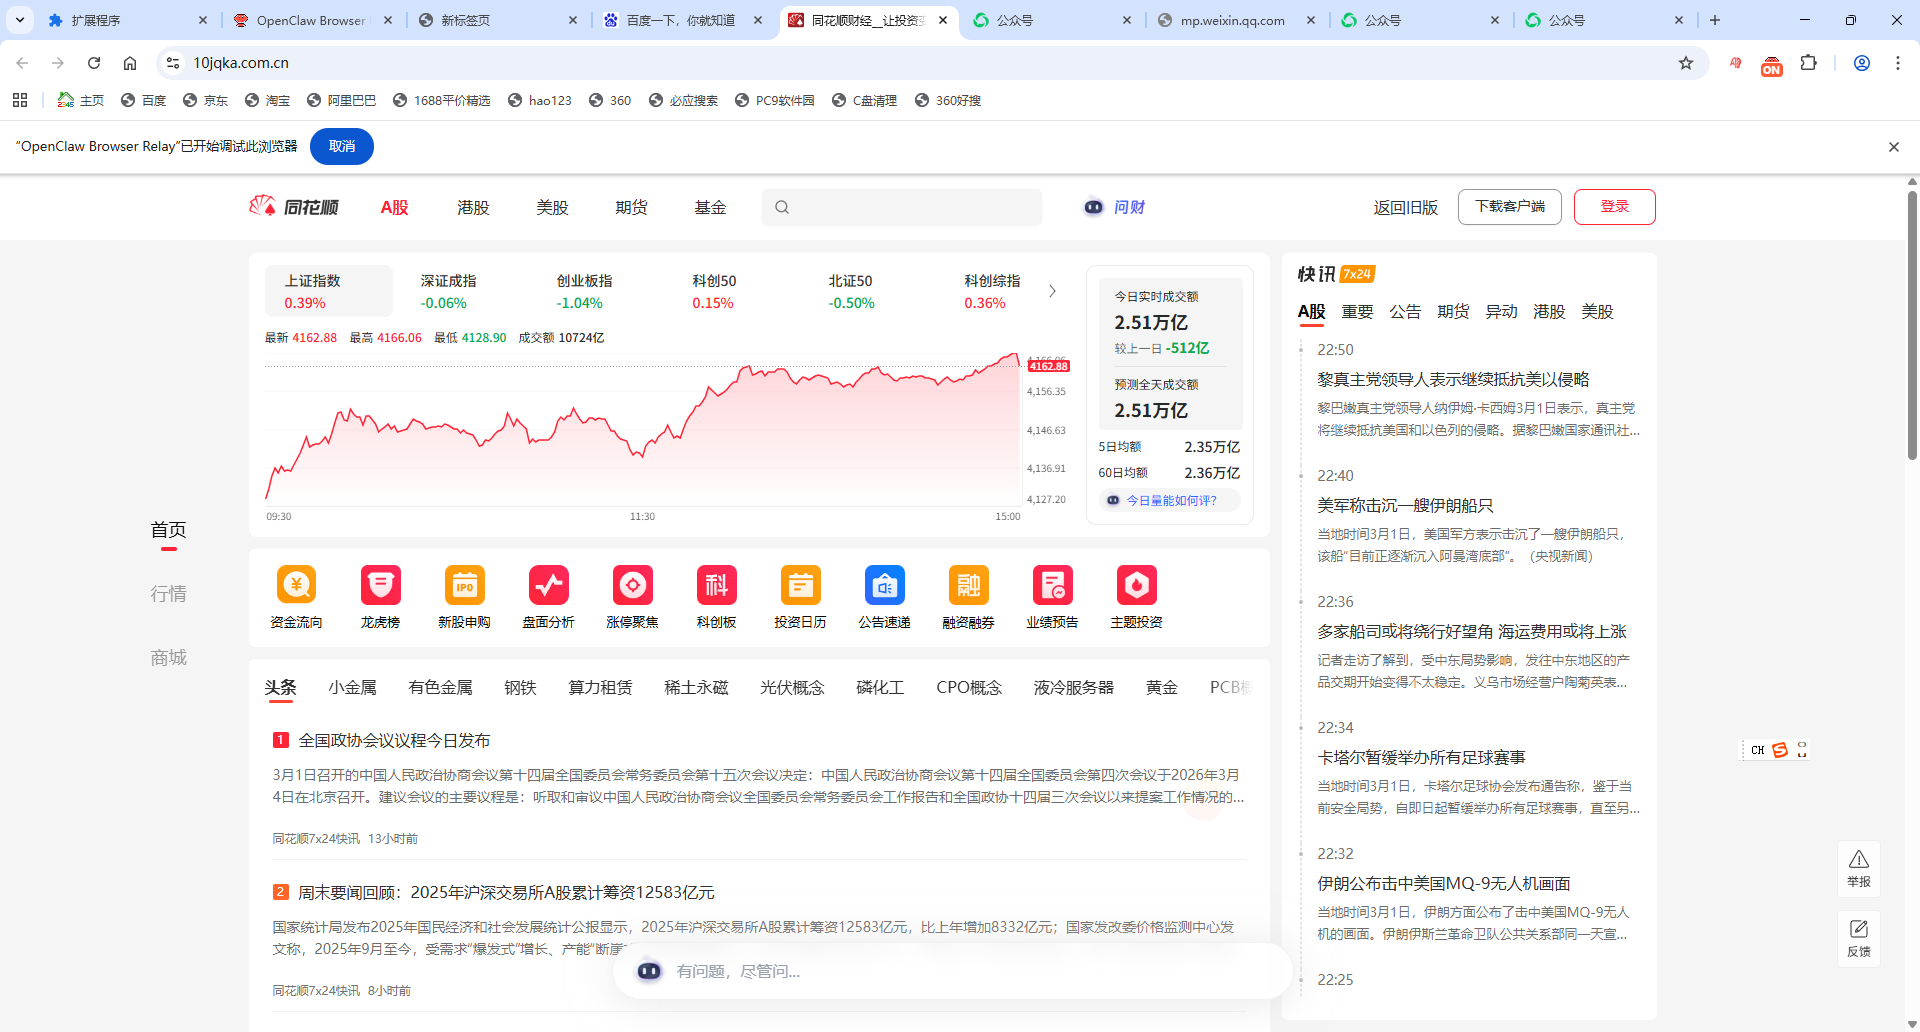Click the 融资融券 icon
Image resolution: width=1920 pixels, height=1032 pixels.
pos(968,585)
